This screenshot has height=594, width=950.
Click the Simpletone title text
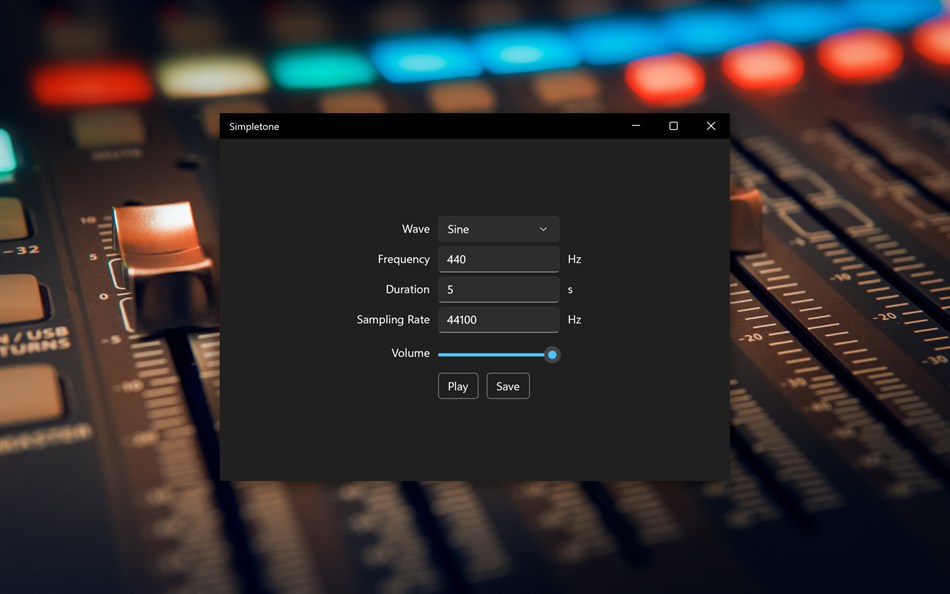254,127
